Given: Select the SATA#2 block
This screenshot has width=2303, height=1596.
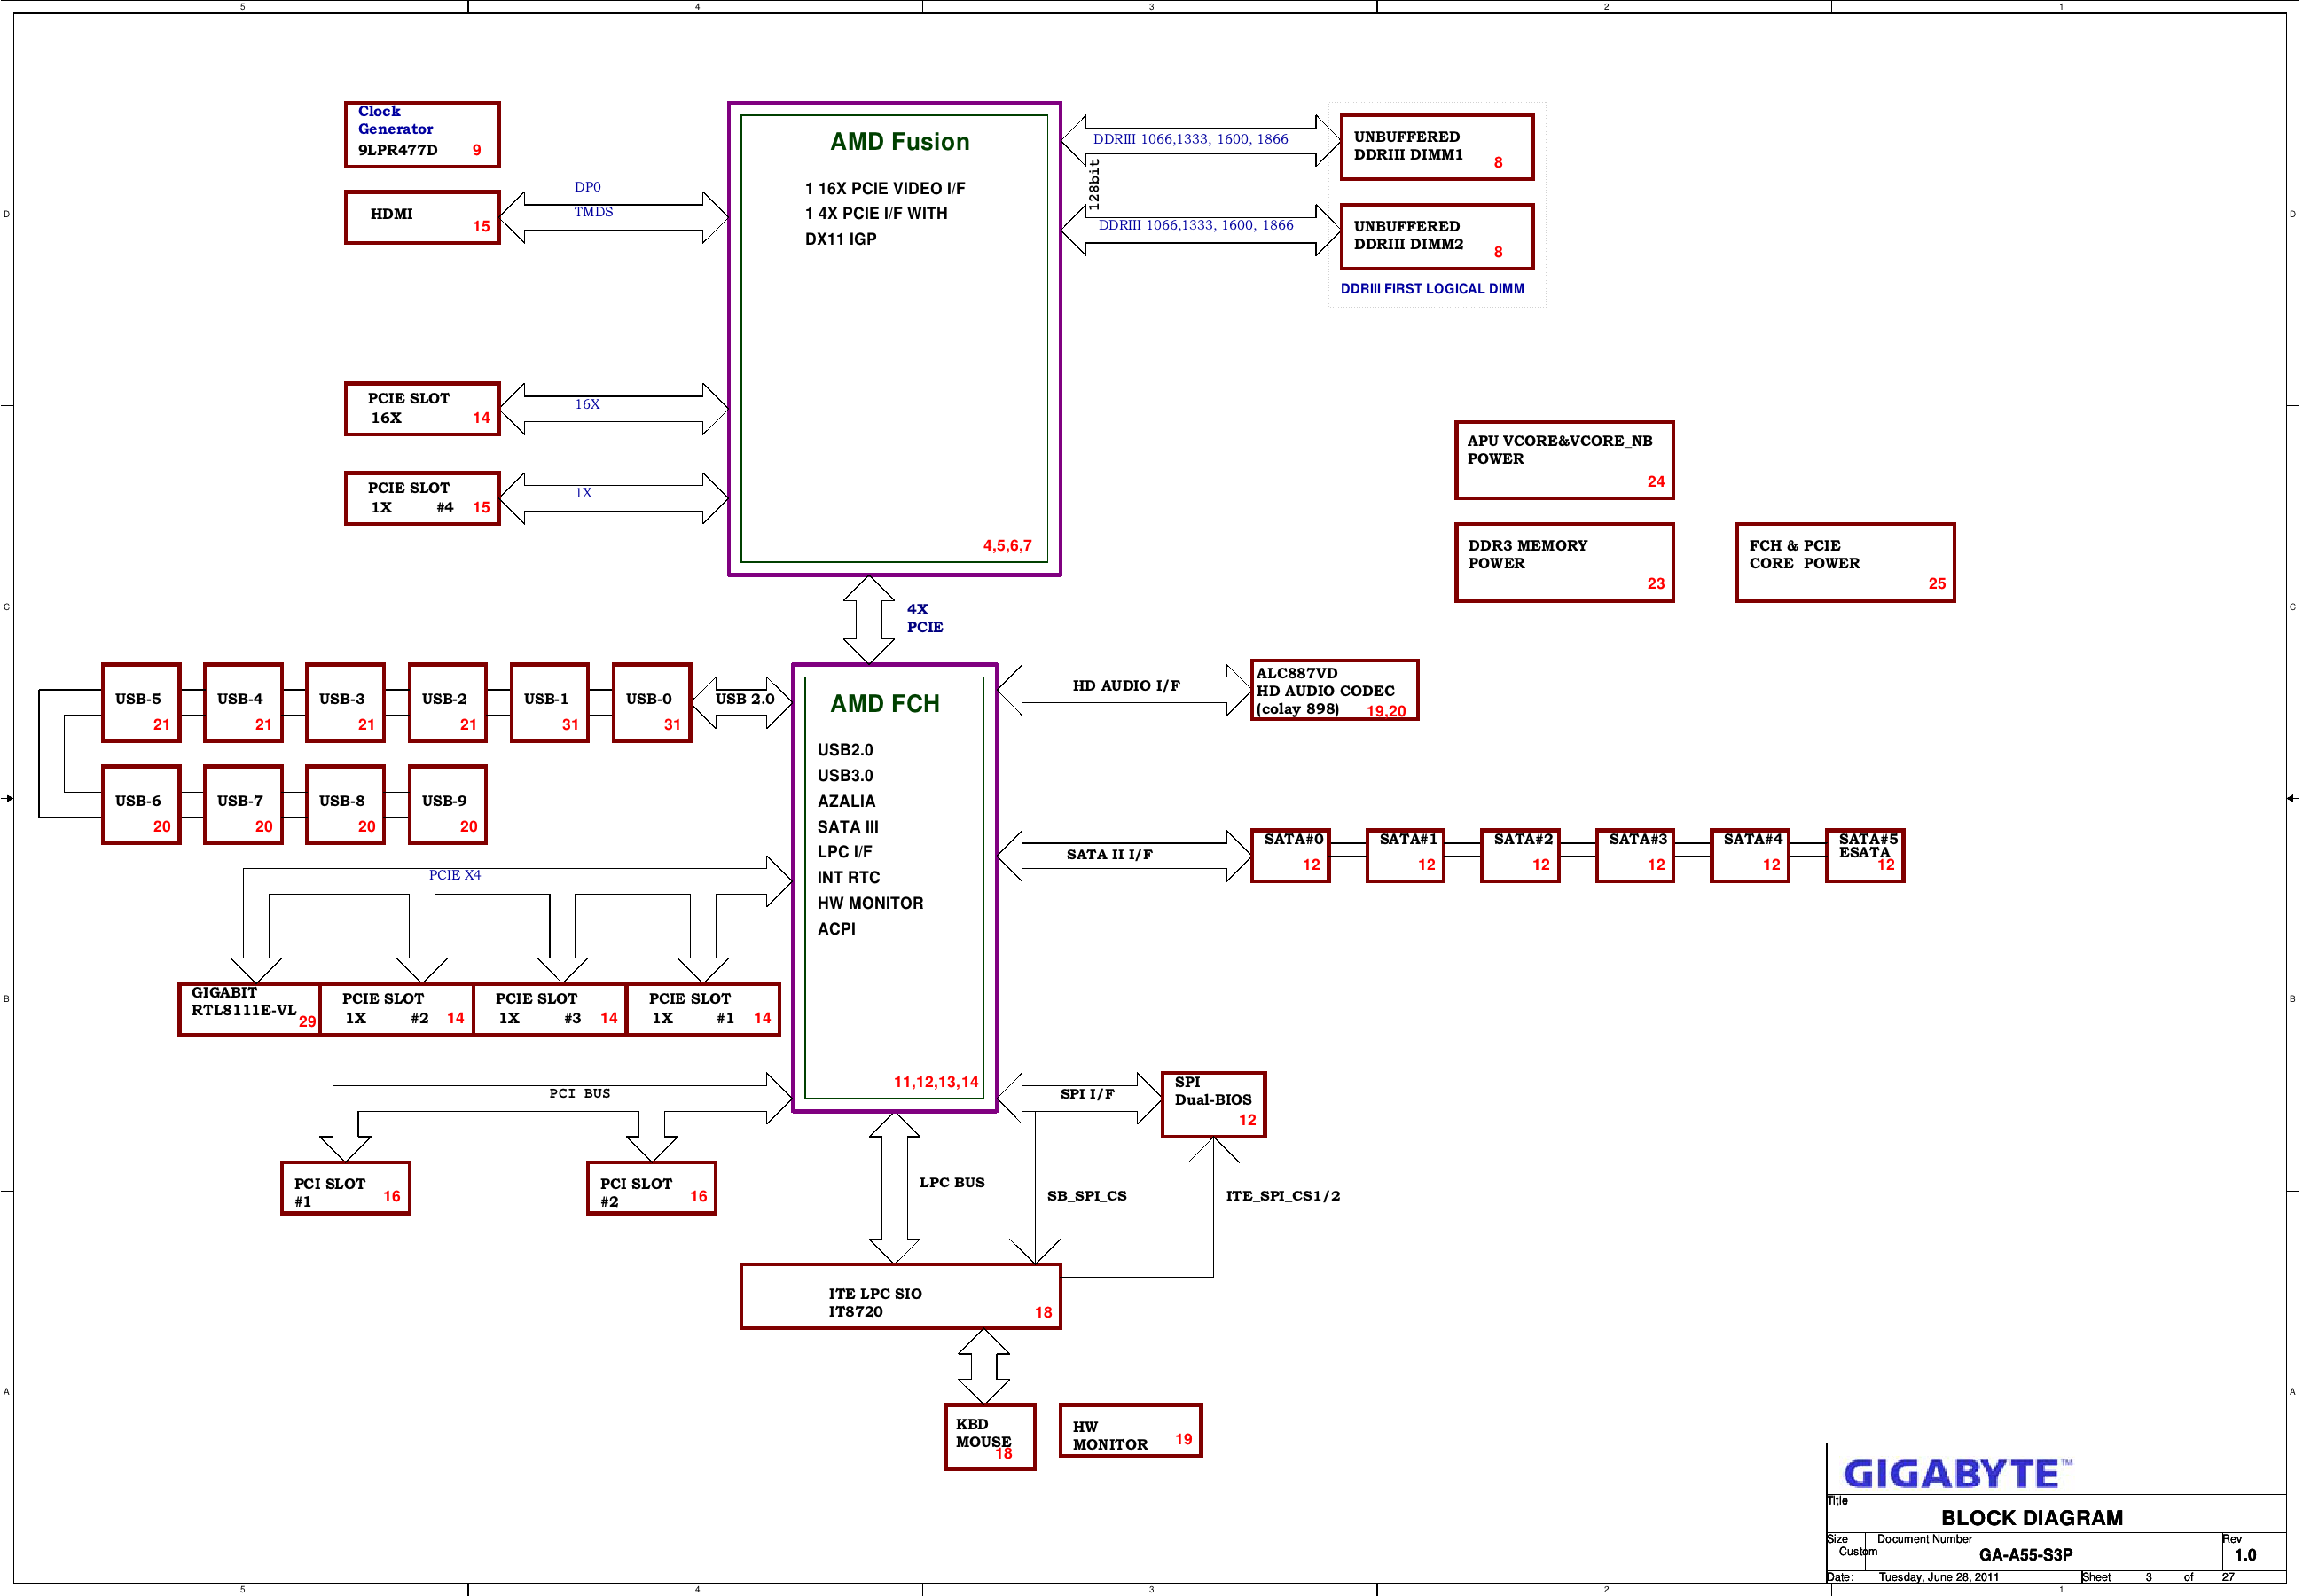Looking at the screenshot, I should tap(1520, 856).
